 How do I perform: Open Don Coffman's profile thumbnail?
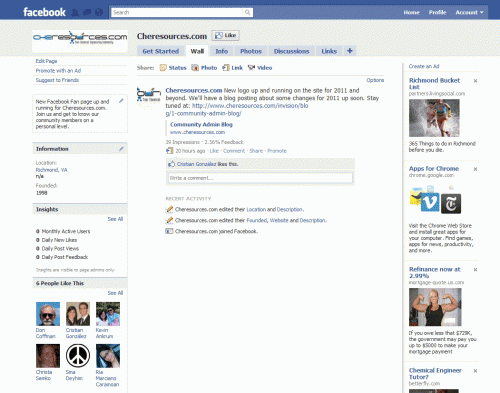click(x=48, y=314)
